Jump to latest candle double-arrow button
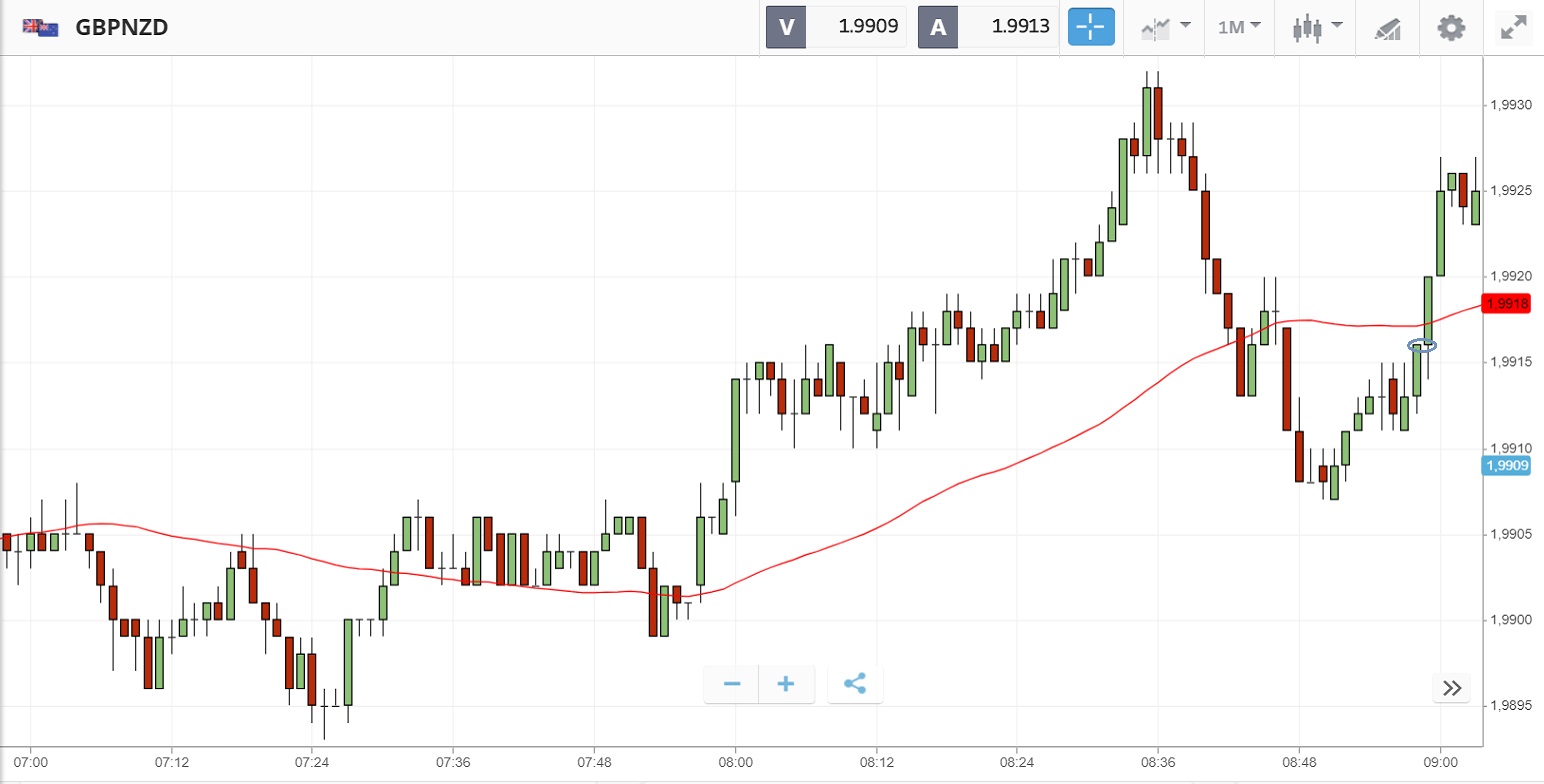 pyautogui.click(x=1452, y=688)
